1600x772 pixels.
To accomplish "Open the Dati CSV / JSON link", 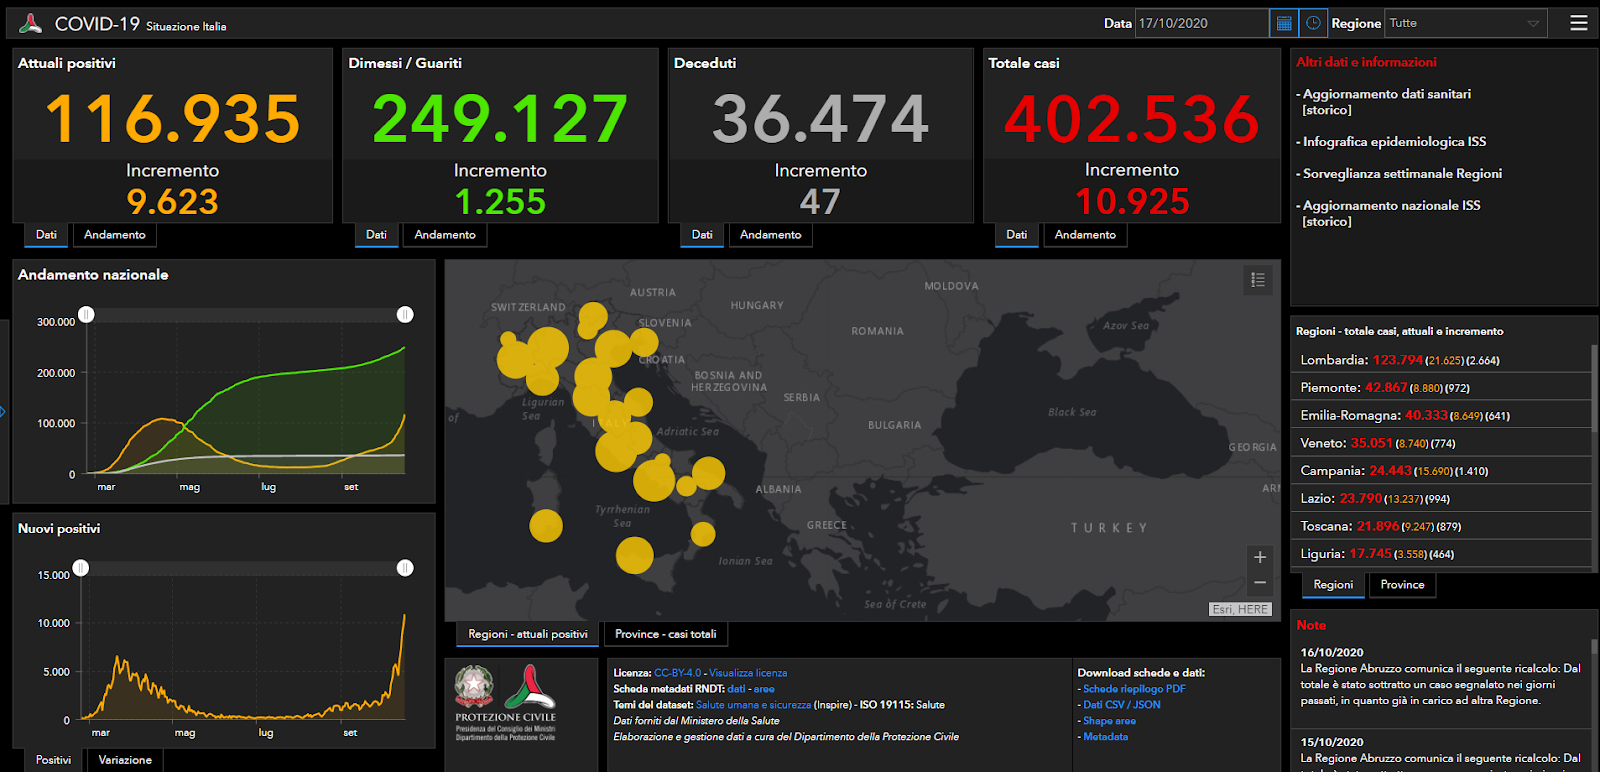I will pyautogui.click(x=1122, y=705).
